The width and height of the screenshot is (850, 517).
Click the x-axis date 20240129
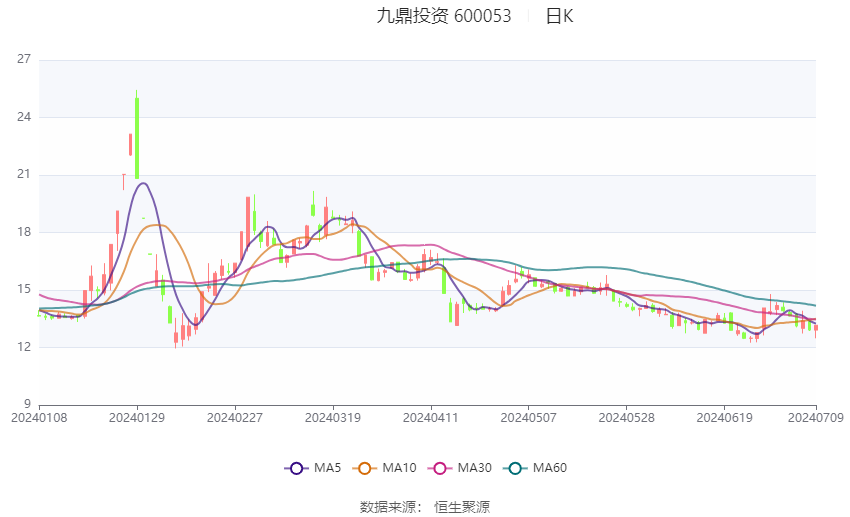tap(137, 418)
